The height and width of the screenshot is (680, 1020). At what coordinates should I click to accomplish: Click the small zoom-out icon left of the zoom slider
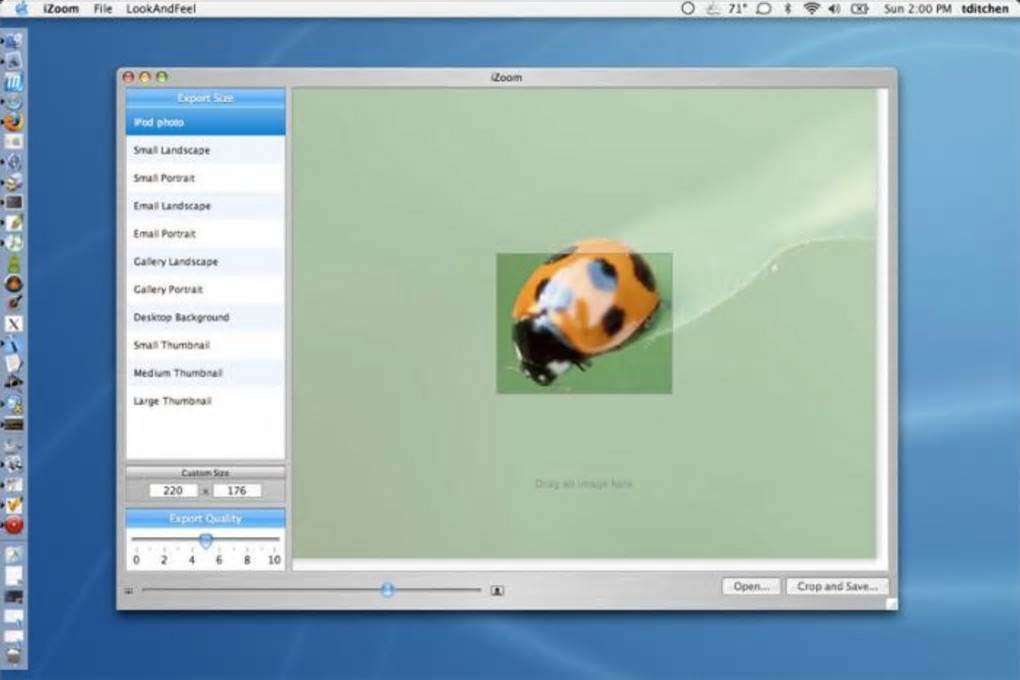pos(129,591)
